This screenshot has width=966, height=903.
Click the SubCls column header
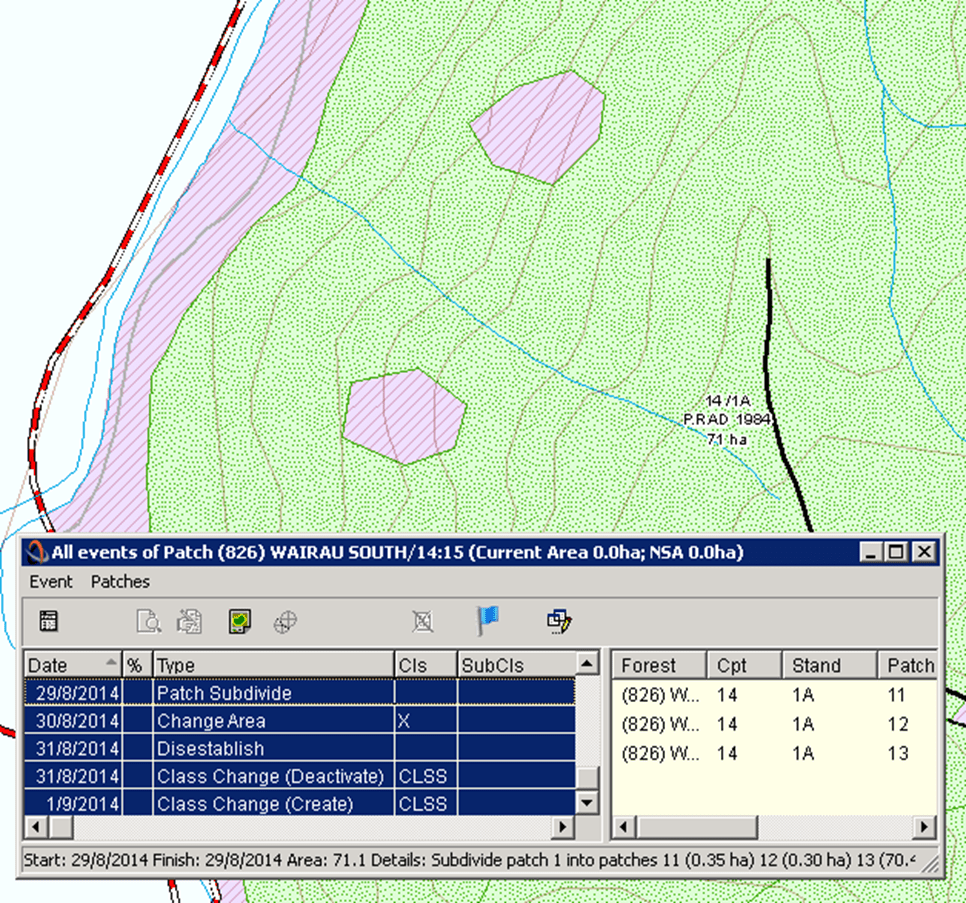[516, 665]
